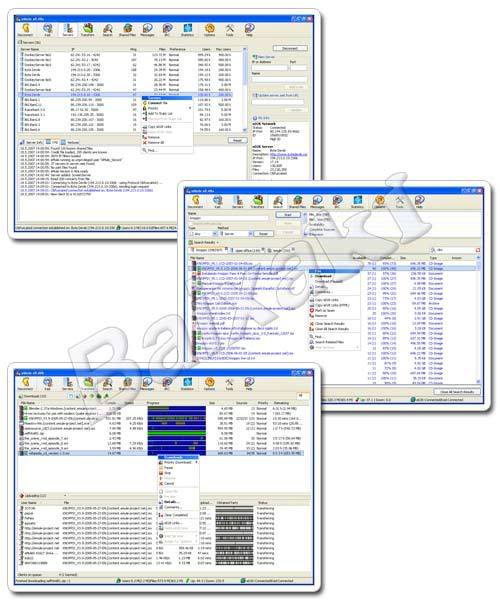Click Disconnect icon in the Transfers window toolbar

pos(26,384)
